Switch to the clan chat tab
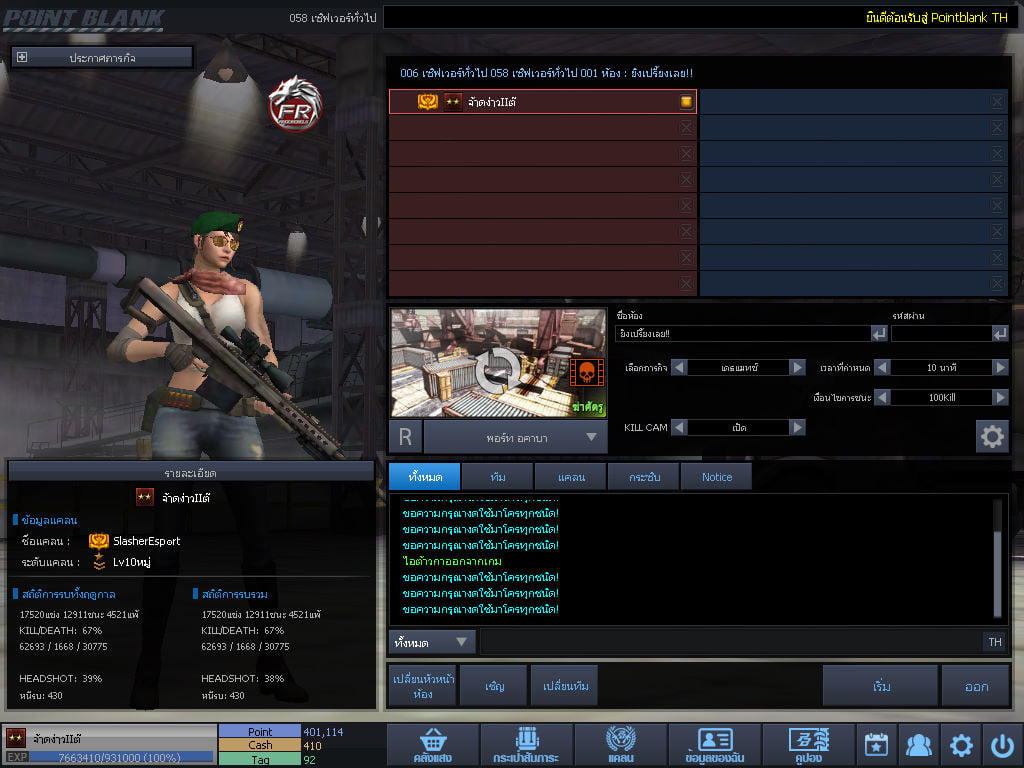Image resolution: width=1024 pixels, height=768 pixels. [570, 477]
